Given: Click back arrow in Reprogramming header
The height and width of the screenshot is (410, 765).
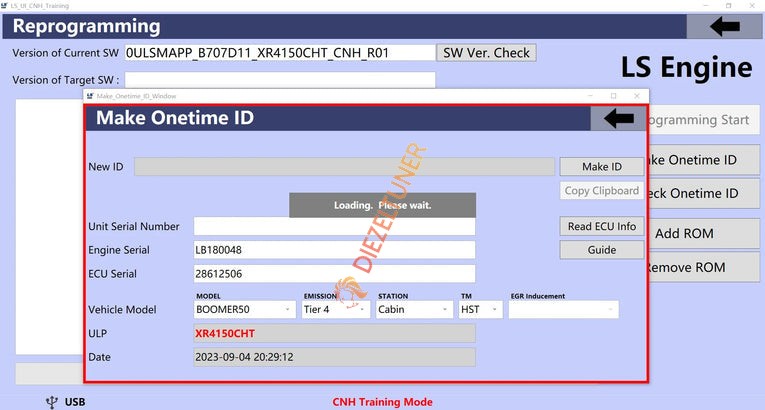Looking at the screenshot, I should 724,26.
